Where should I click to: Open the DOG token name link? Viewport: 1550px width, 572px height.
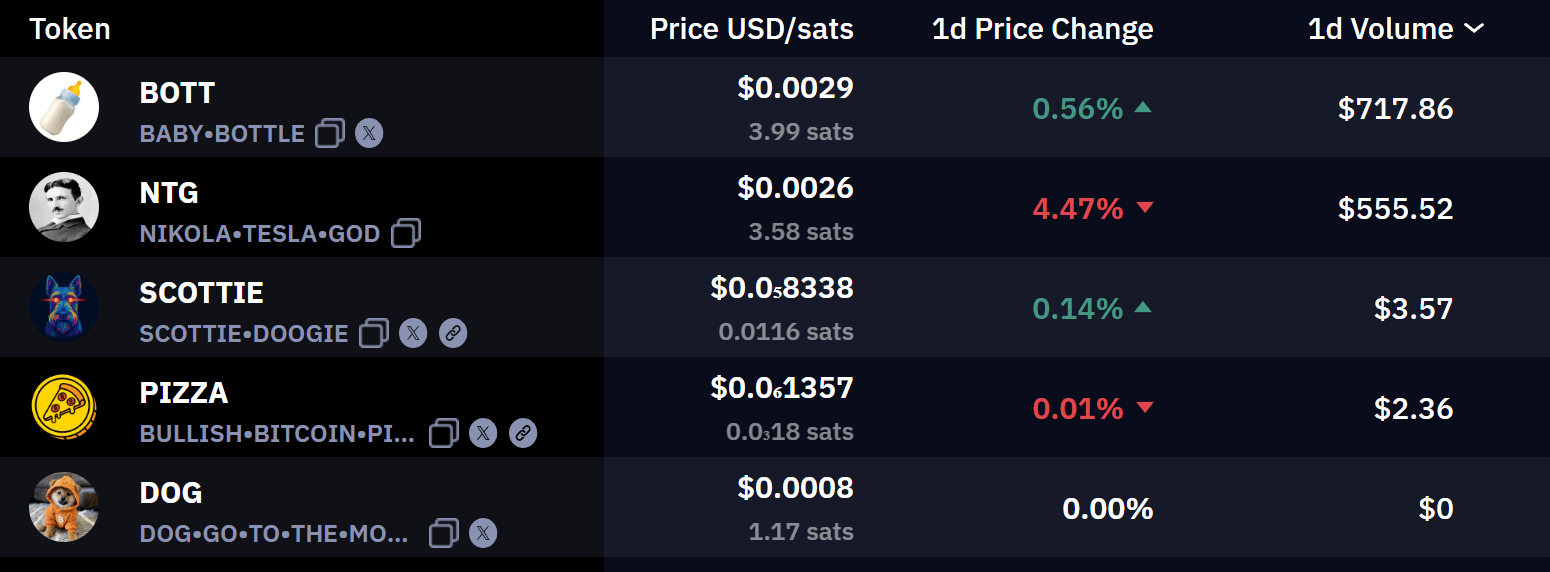tap(171, 493)
